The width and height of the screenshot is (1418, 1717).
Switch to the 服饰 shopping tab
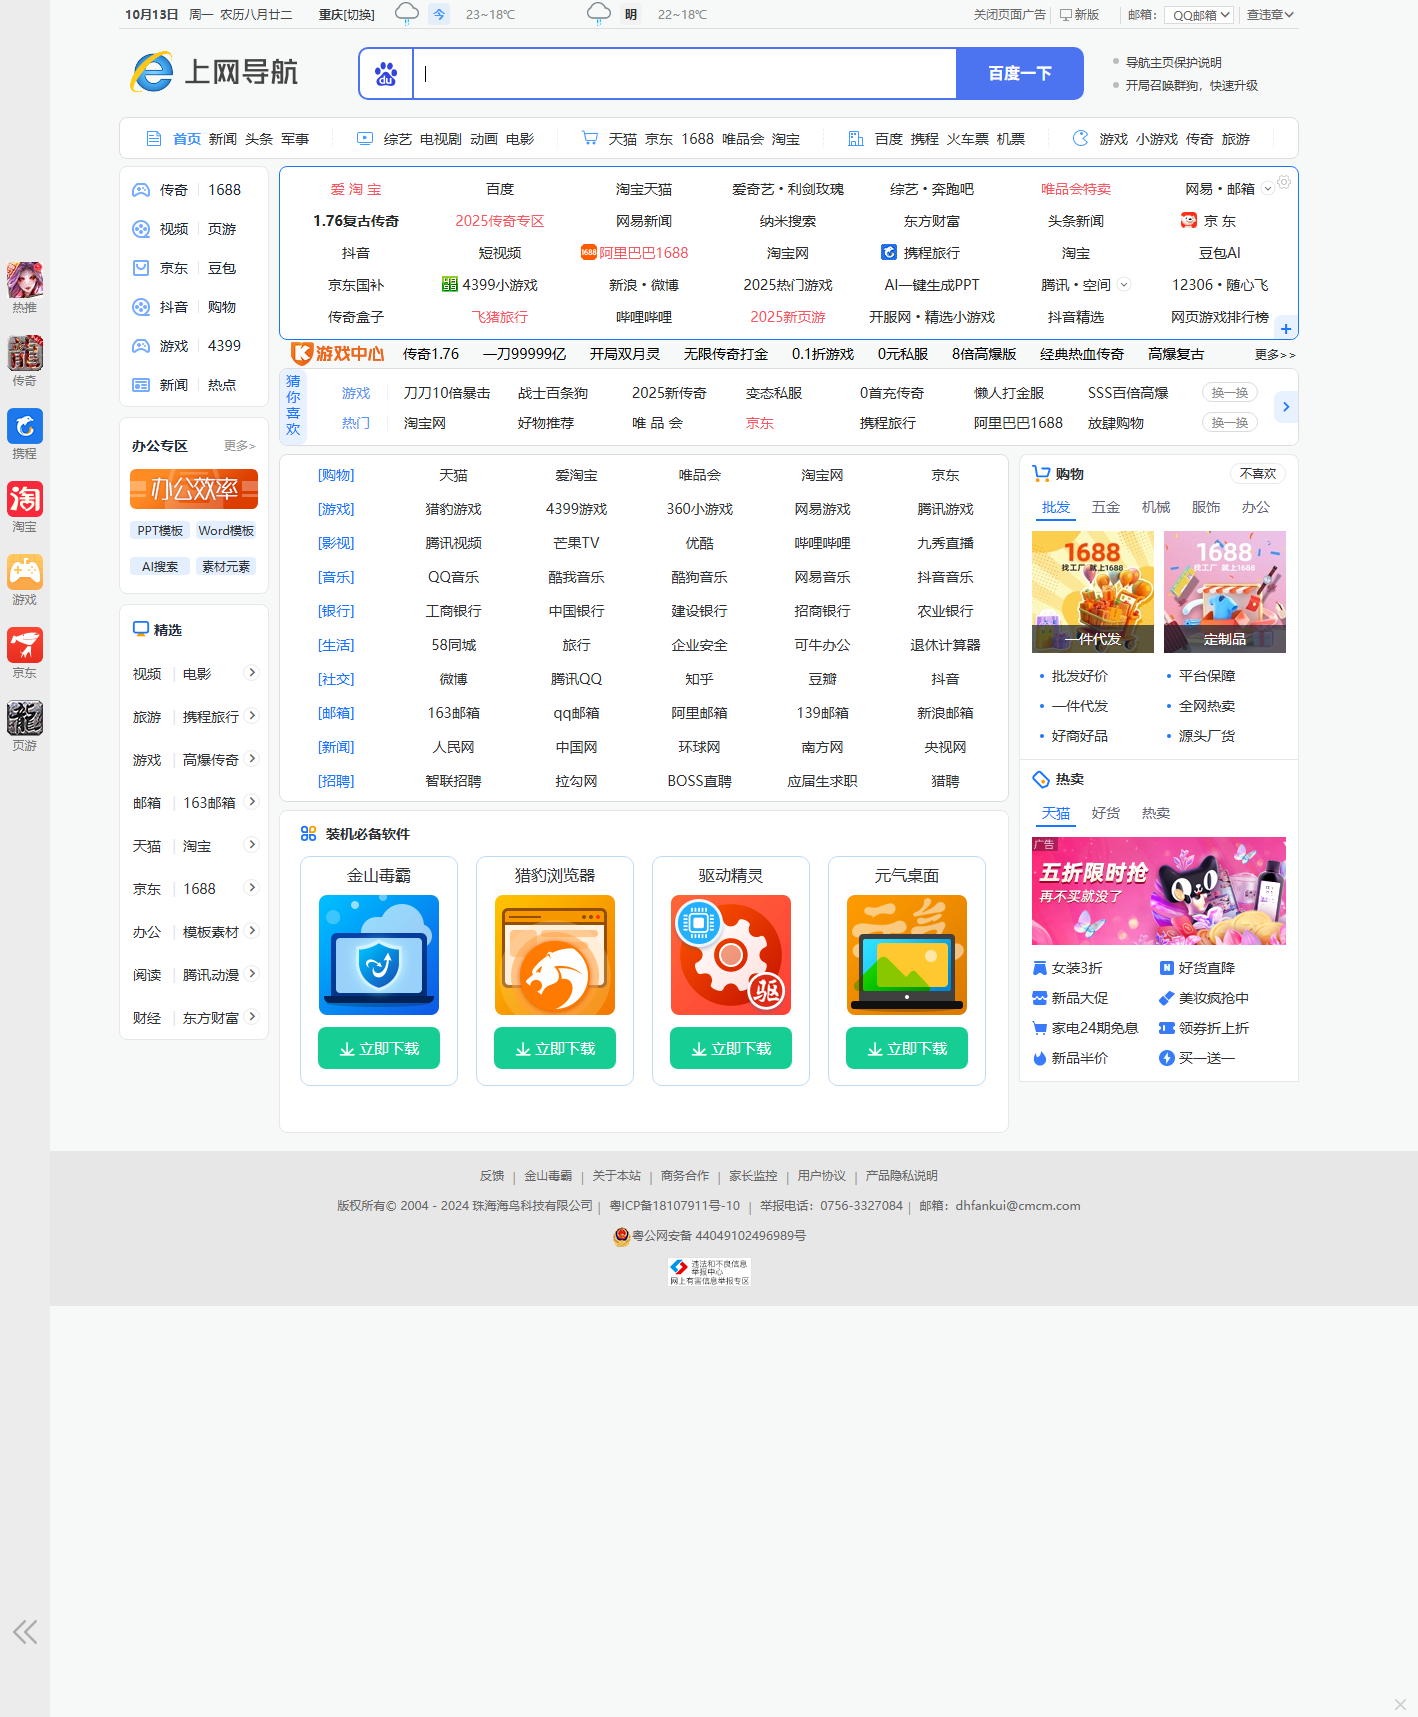1206,507
